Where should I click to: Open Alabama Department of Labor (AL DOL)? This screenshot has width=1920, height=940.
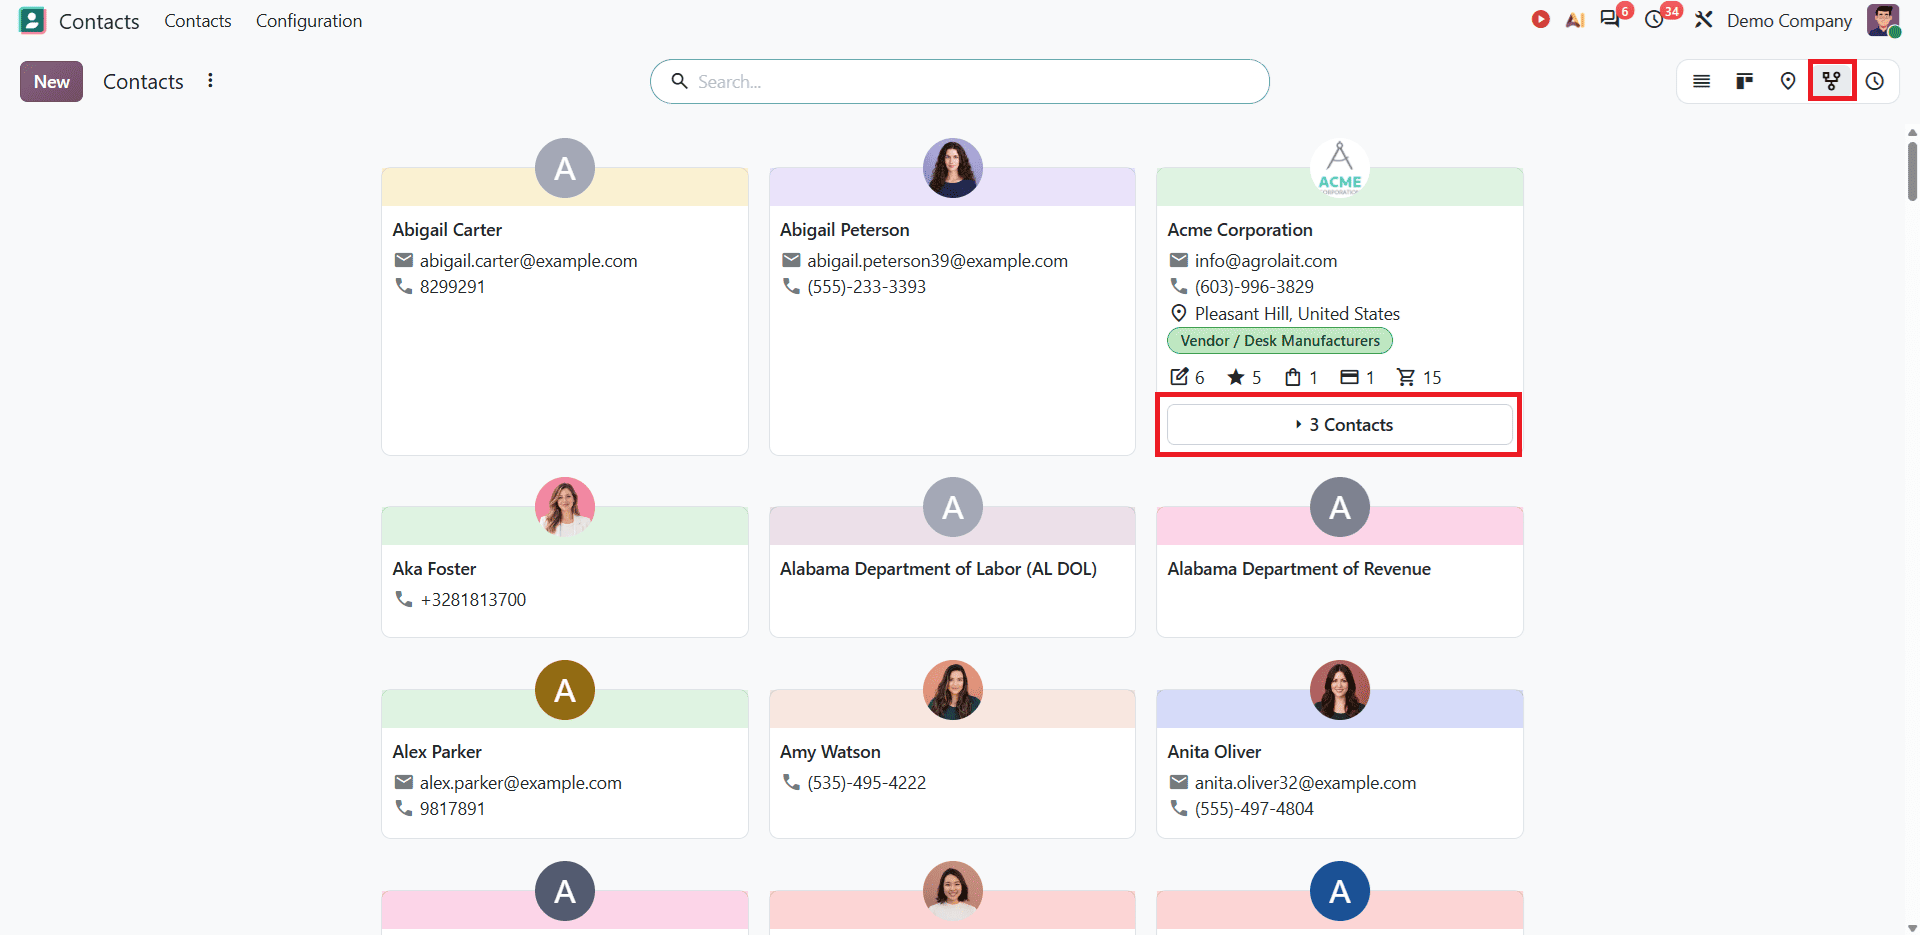click(952, 572)
